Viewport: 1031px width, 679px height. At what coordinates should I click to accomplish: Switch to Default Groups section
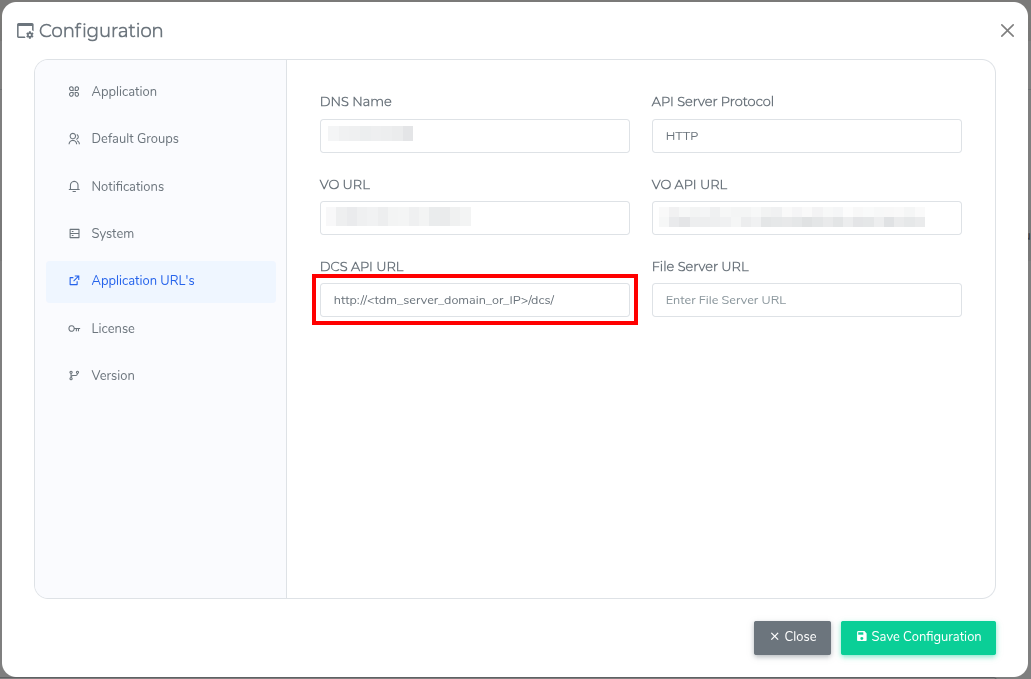click(161, 139)
